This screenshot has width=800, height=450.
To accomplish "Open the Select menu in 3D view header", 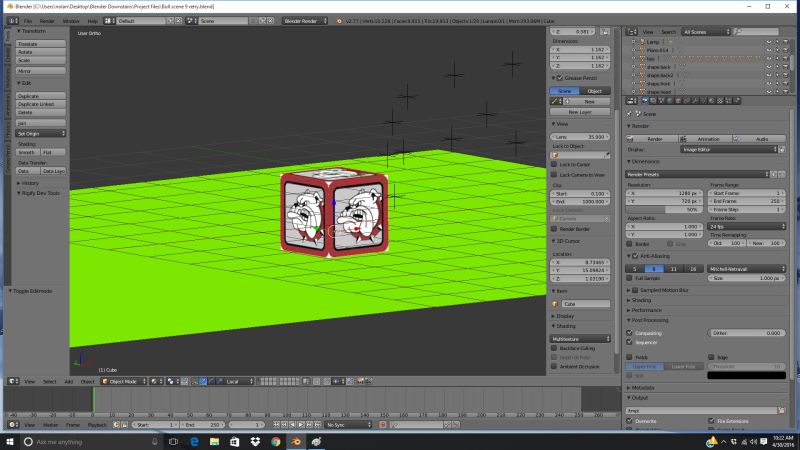I will pyautogui.click(x=49, y=382).
